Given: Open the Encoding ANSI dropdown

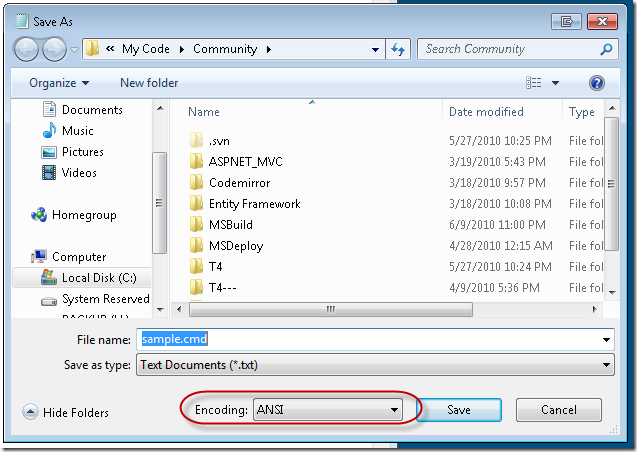Looking at the screenshot, I should click(328, 409).
